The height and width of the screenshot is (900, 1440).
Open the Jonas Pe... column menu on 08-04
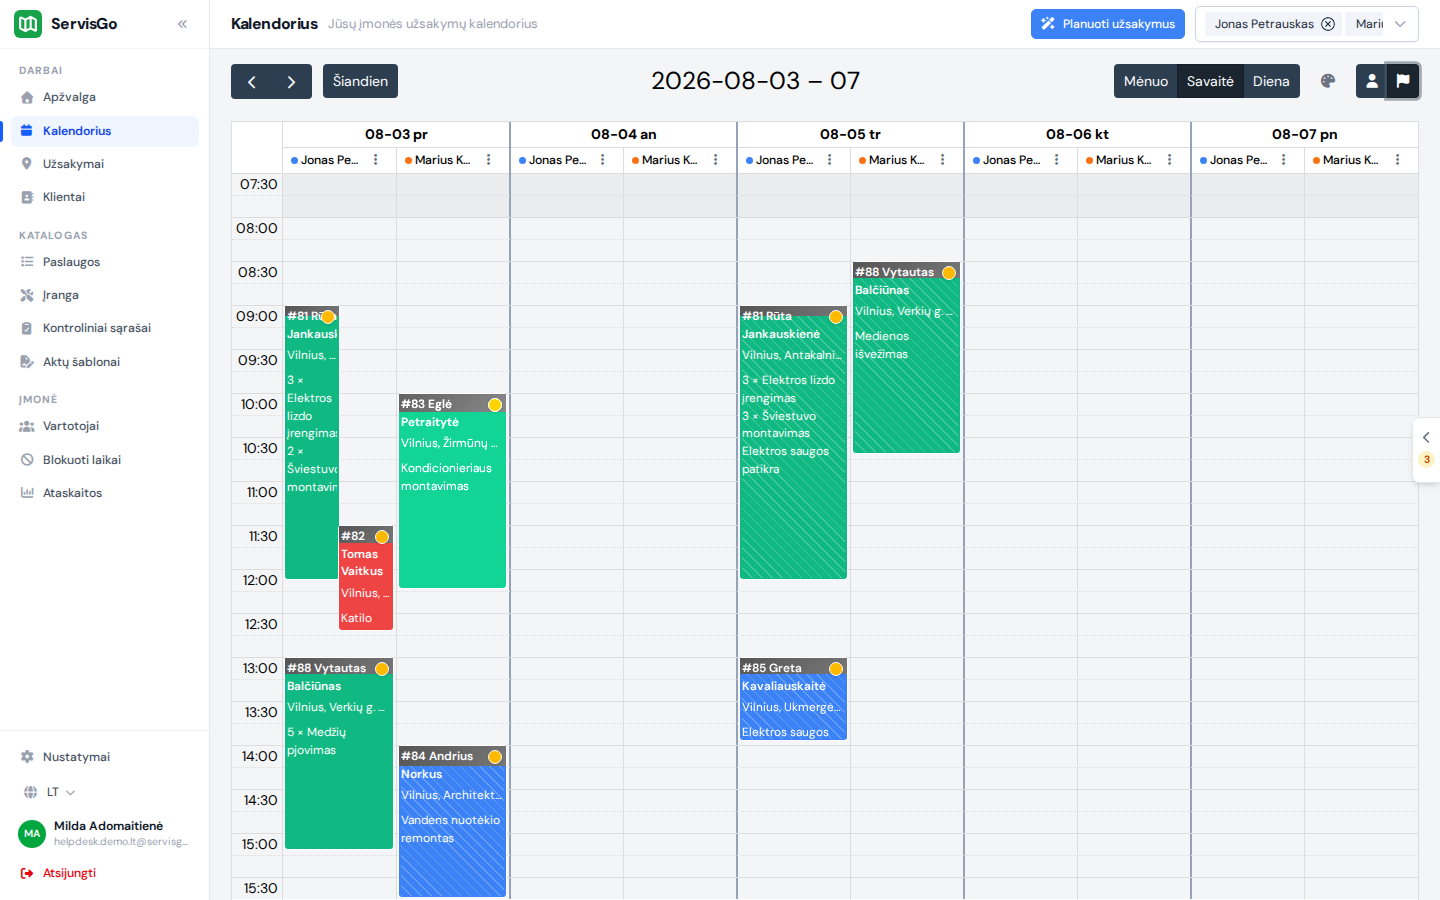(603, 160)
